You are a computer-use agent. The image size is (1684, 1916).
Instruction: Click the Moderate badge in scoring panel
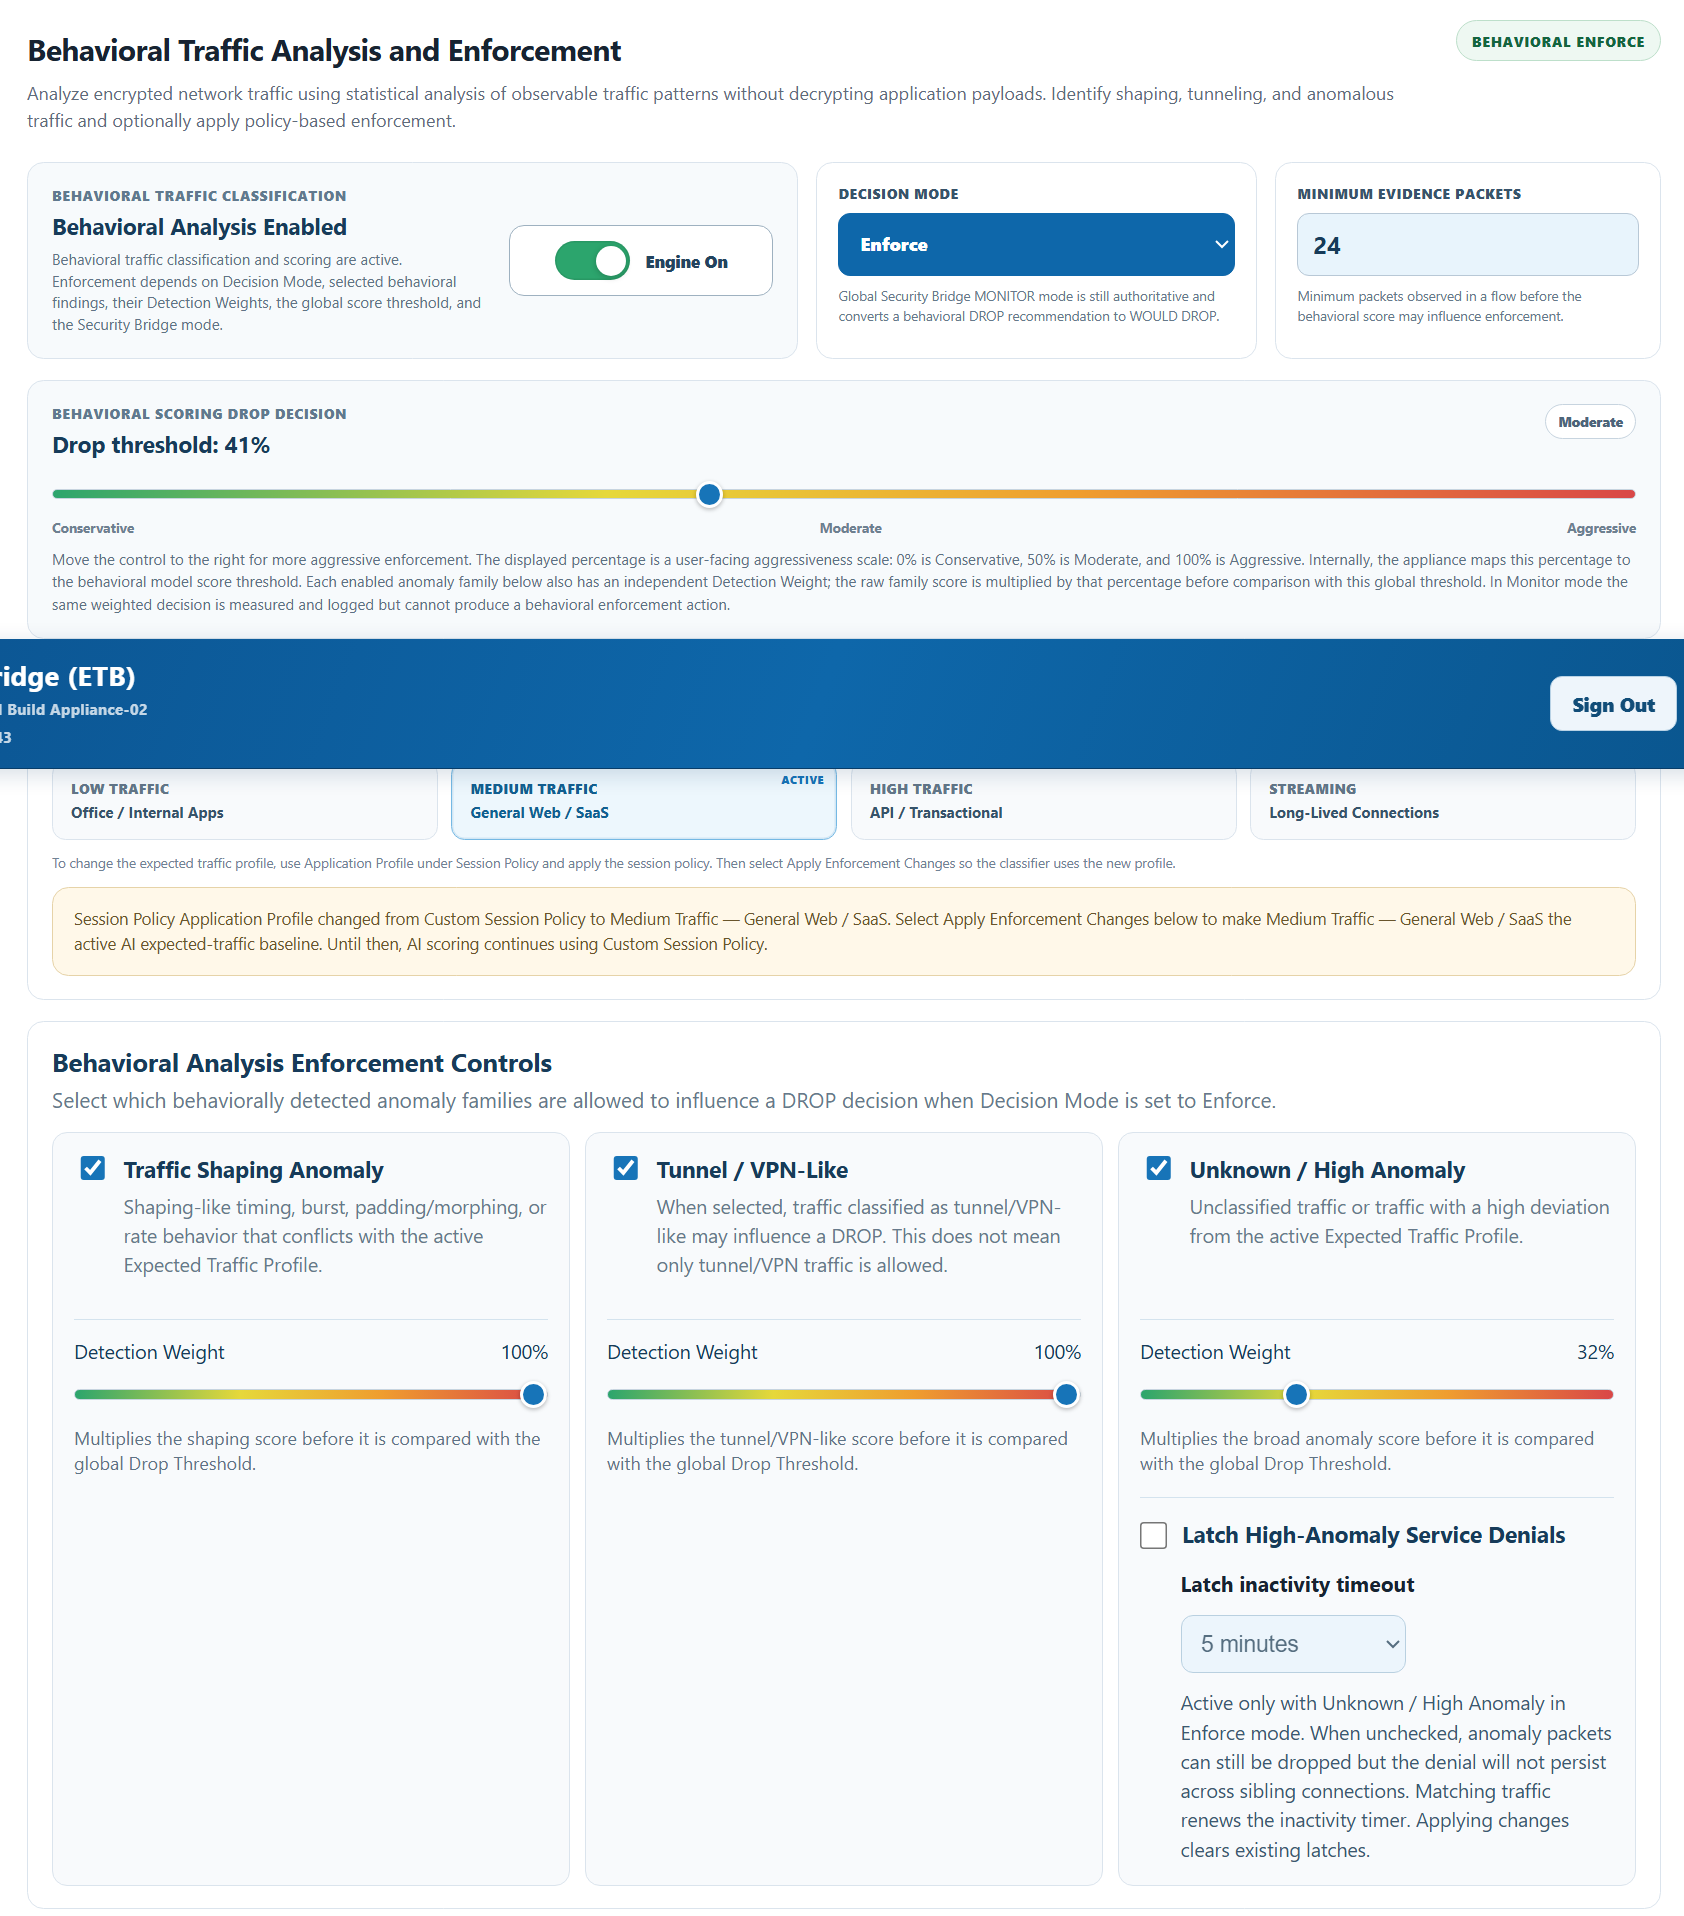pyautogui.click(x=1590, y=422)
